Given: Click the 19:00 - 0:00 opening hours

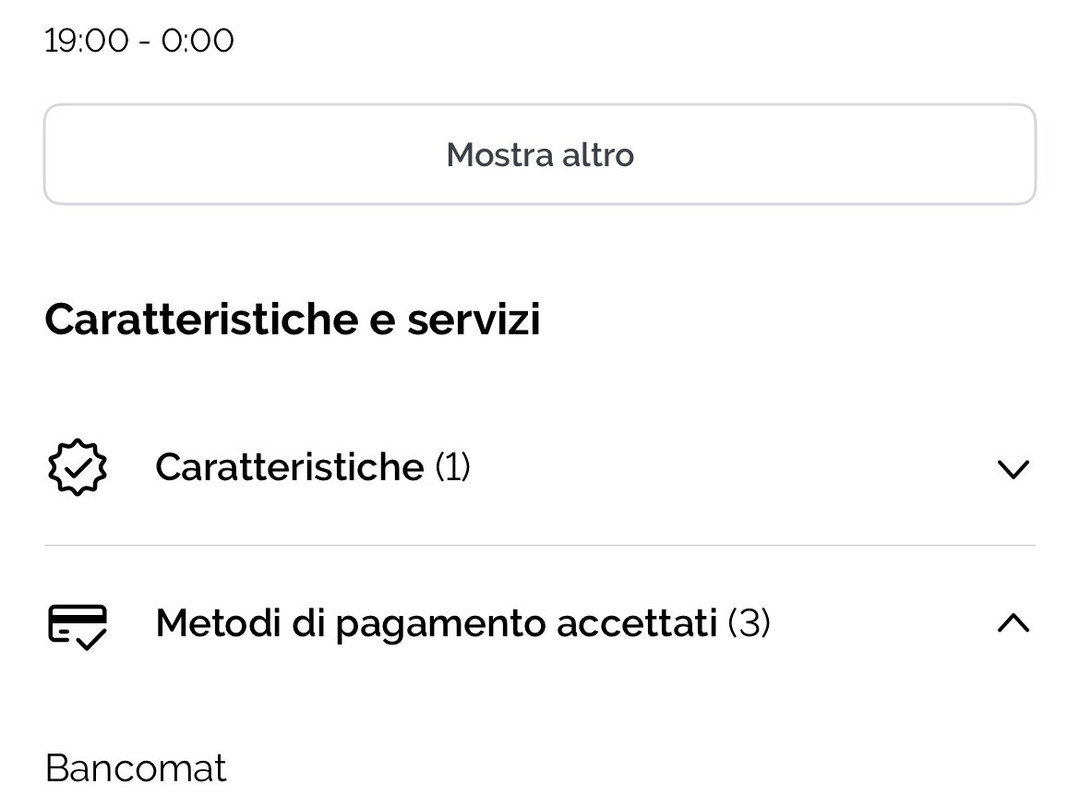Looking at the screenshot, I should 139,41.
